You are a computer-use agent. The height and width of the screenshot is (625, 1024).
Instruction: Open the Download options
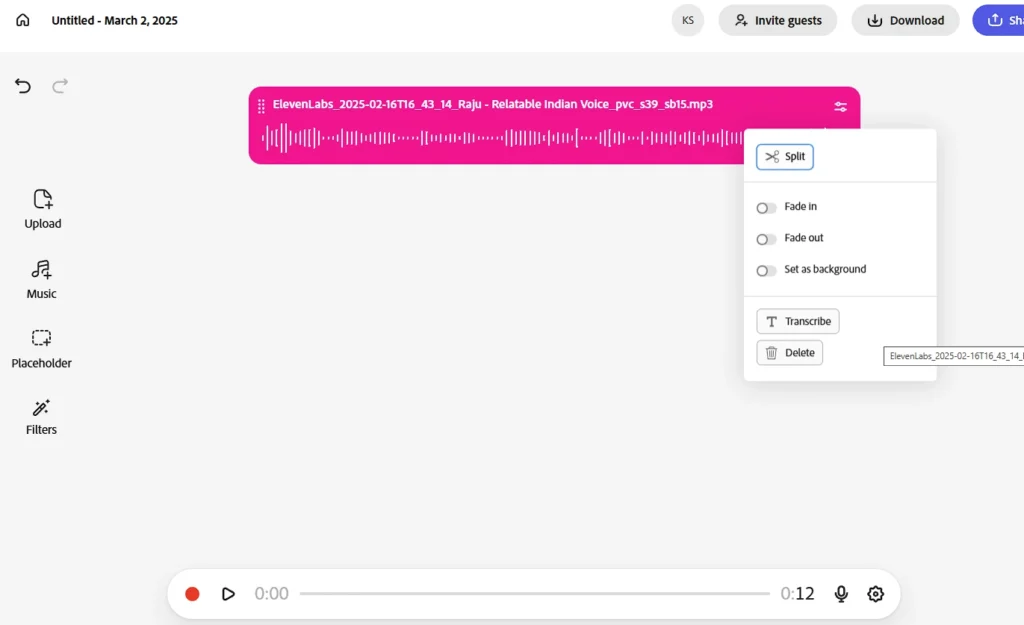pos(905,19)
